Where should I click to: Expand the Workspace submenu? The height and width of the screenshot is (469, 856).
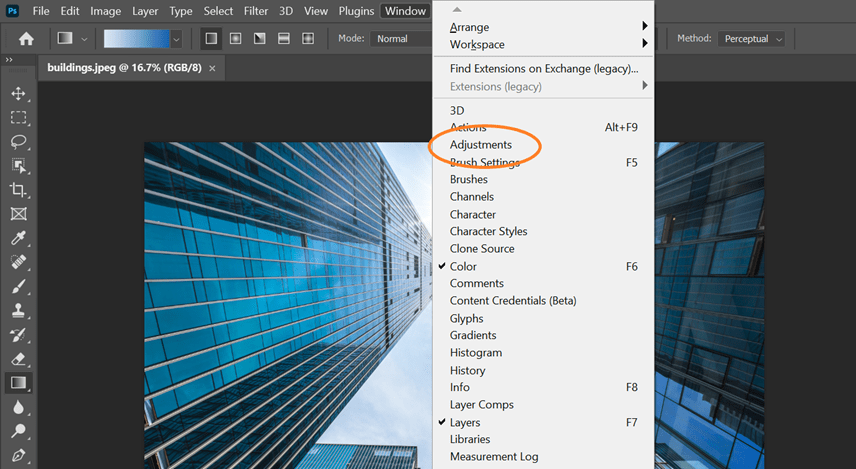point(544,45)
